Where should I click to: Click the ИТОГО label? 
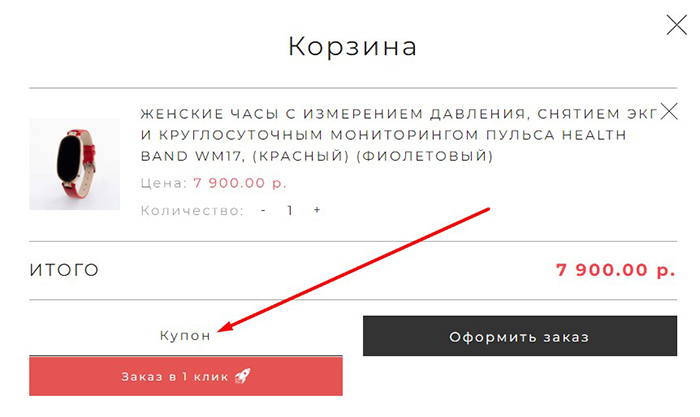click(64, 270)
